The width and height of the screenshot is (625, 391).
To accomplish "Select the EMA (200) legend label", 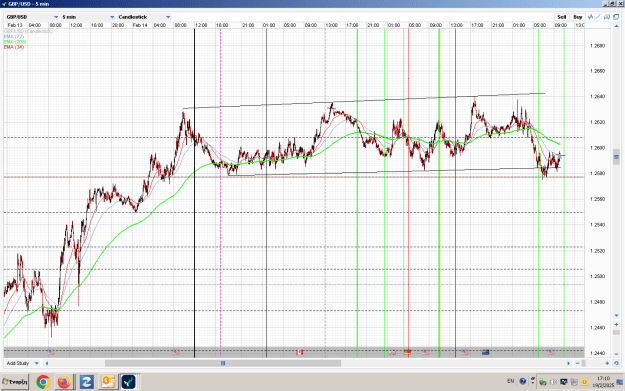I will [15, 42].
